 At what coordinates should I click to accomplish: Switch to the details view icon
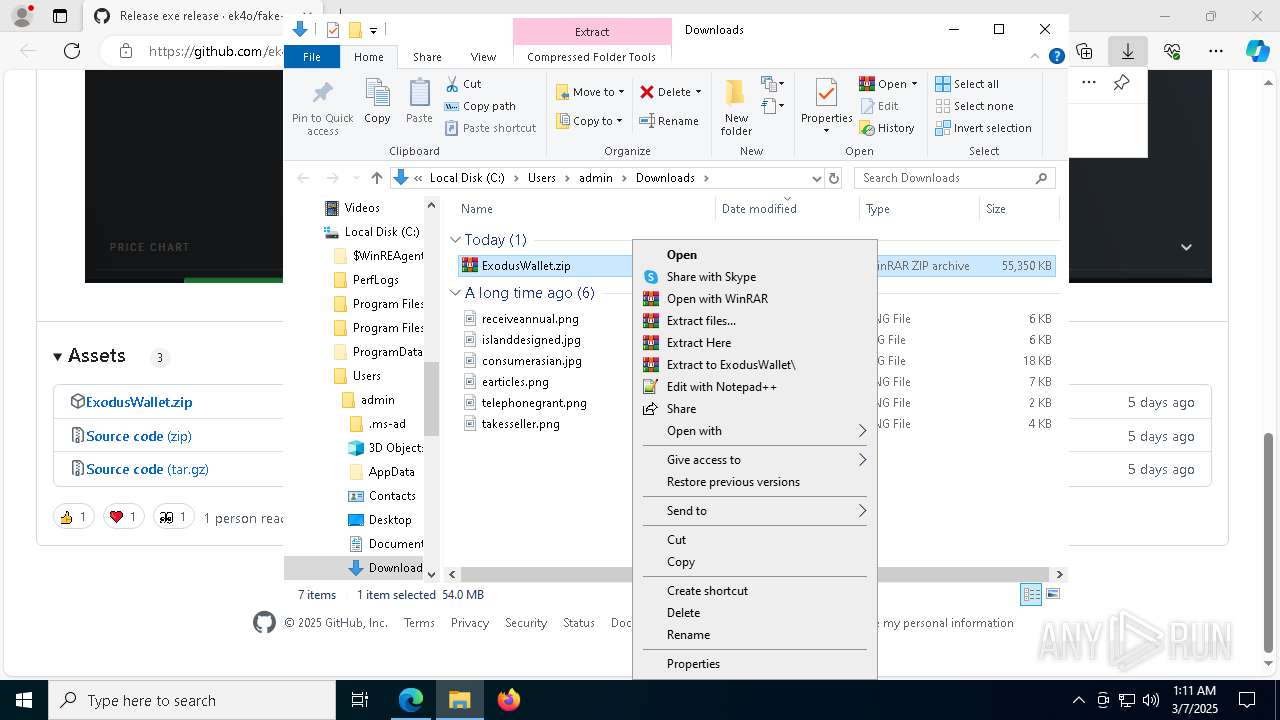1031,595
